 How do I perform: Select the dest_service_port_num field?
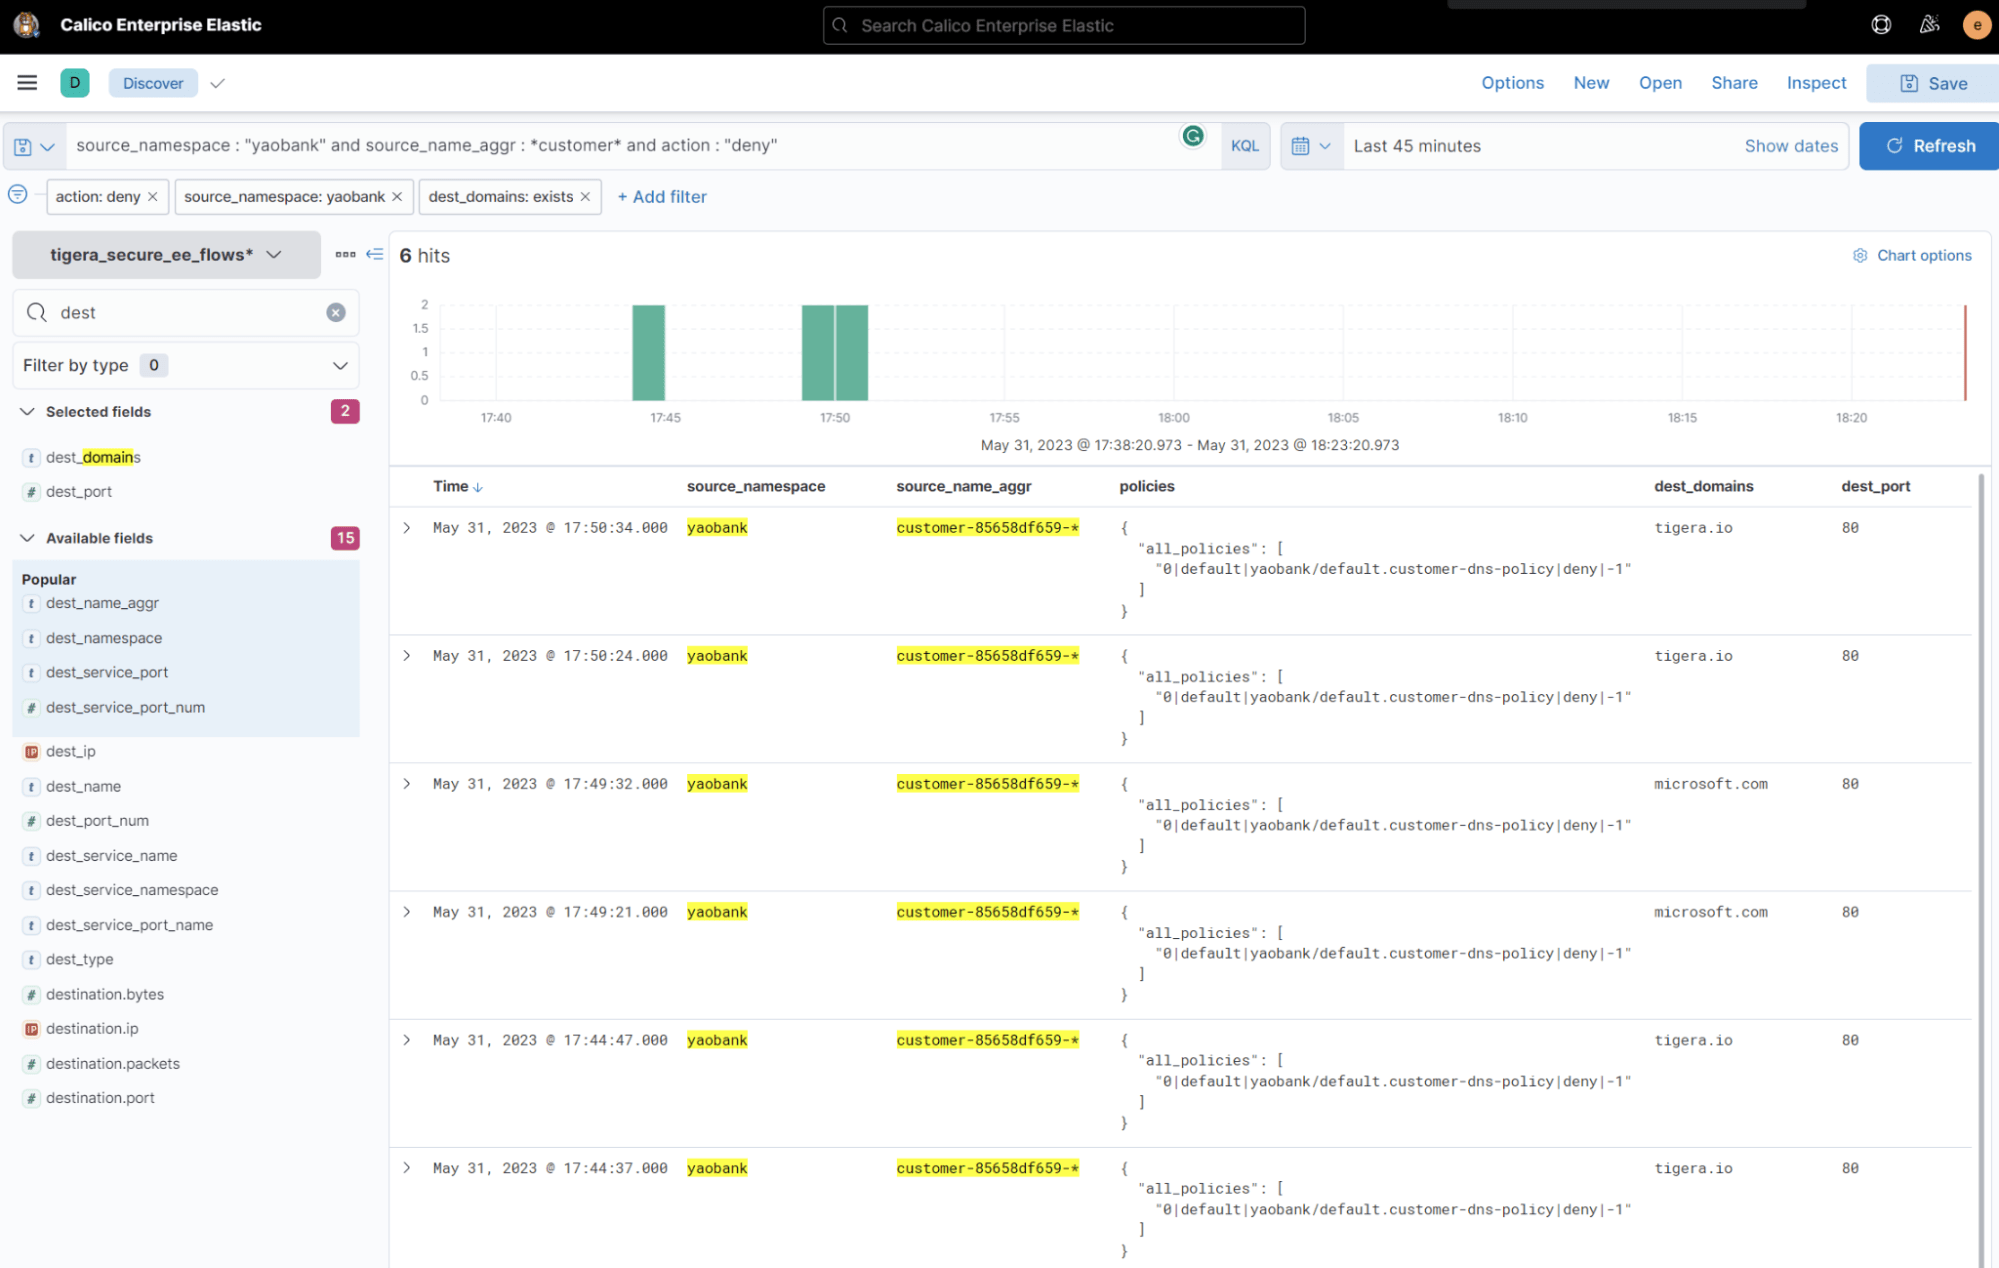125,708
